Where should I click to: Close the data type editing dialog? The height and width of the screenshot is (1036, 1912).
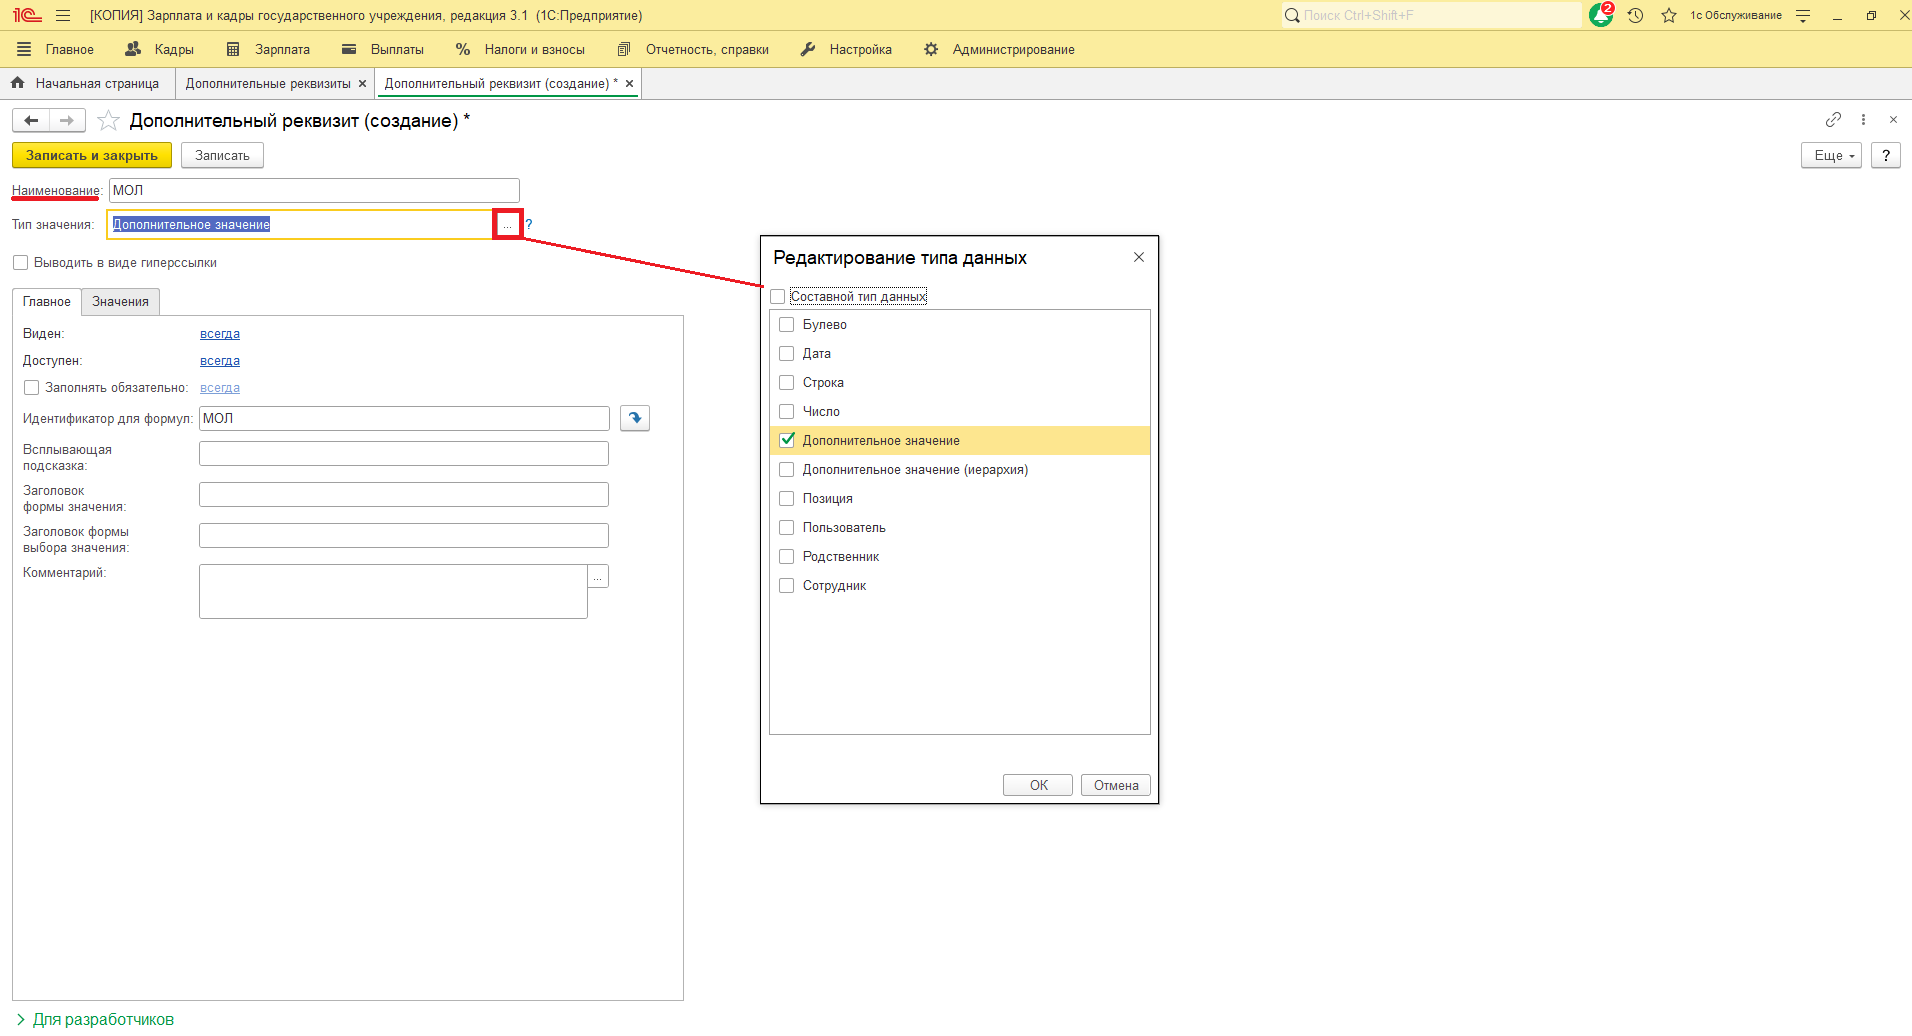1138,257
